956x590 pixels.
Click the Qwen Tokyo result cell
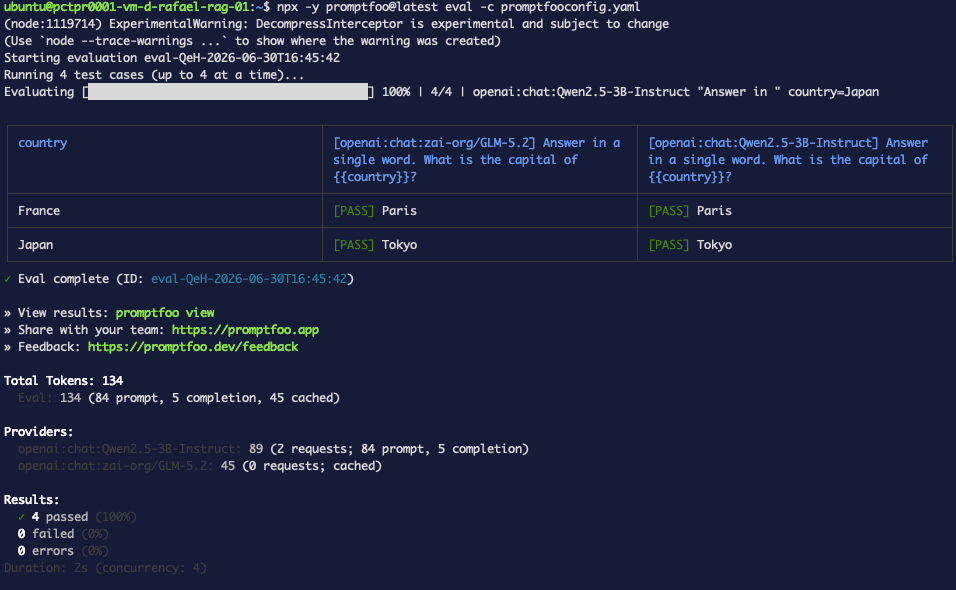point(794,245)
